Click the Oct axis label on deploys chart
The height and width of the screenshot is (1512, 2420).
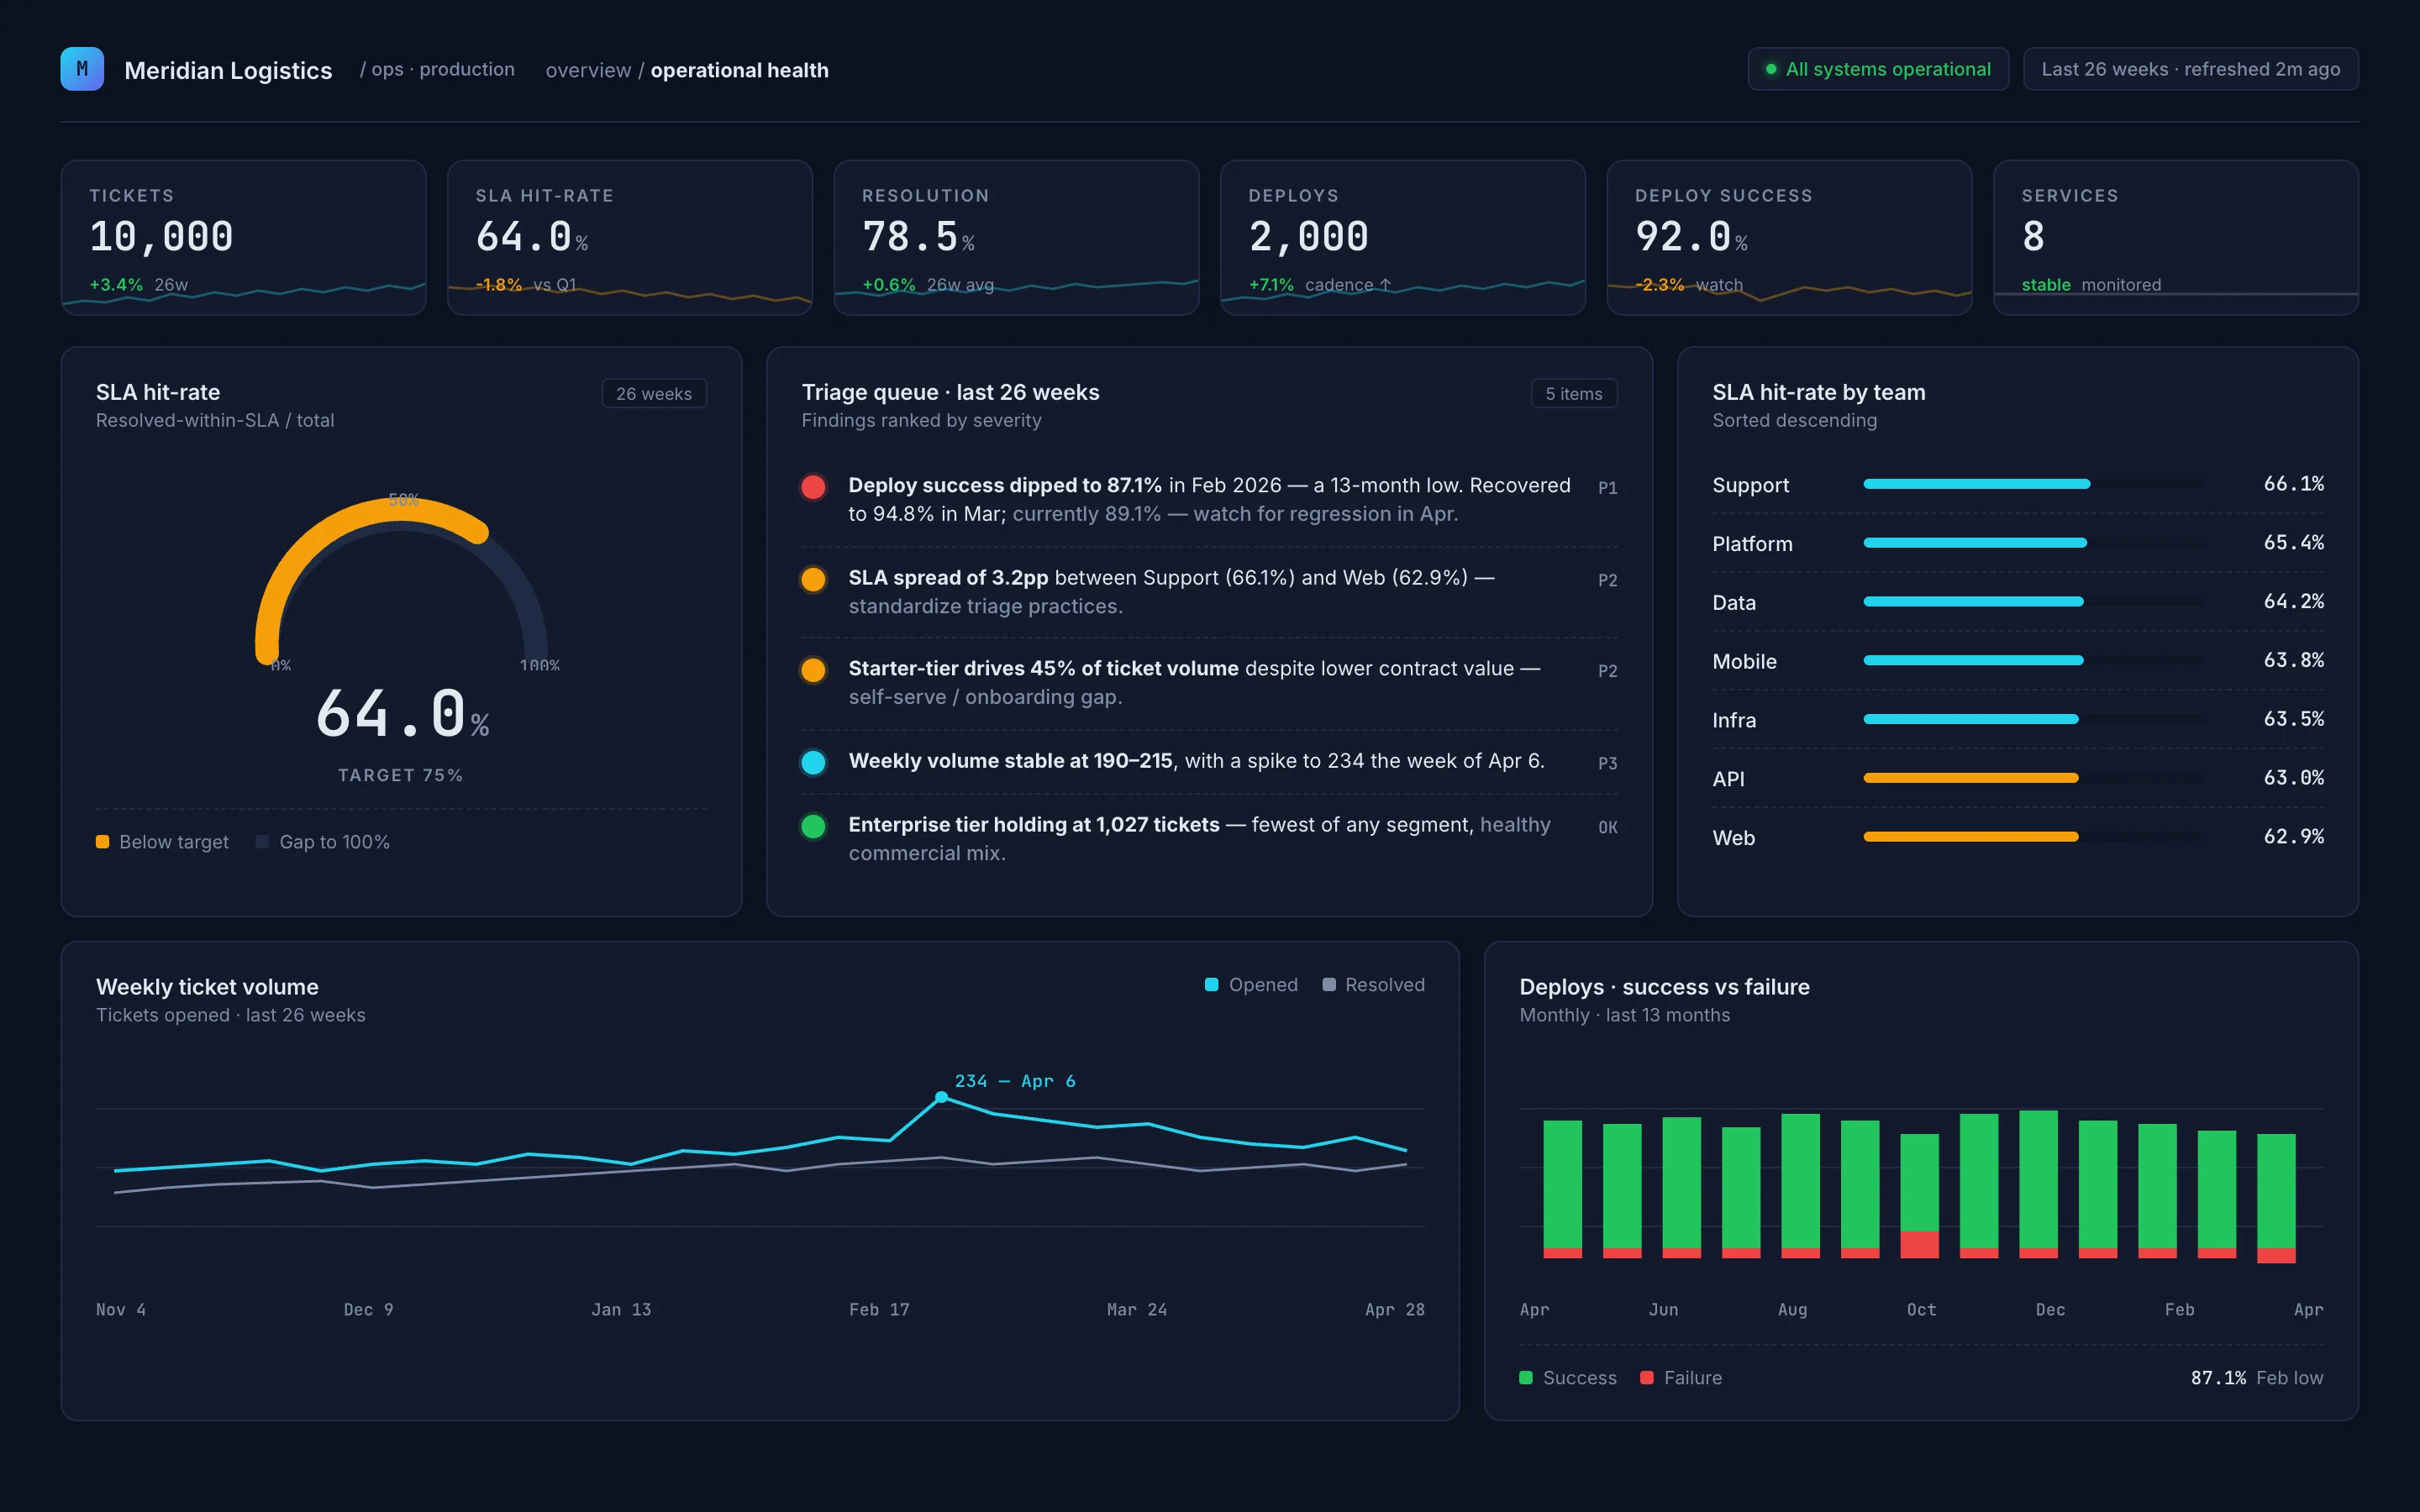(x=1921, y=1310)
